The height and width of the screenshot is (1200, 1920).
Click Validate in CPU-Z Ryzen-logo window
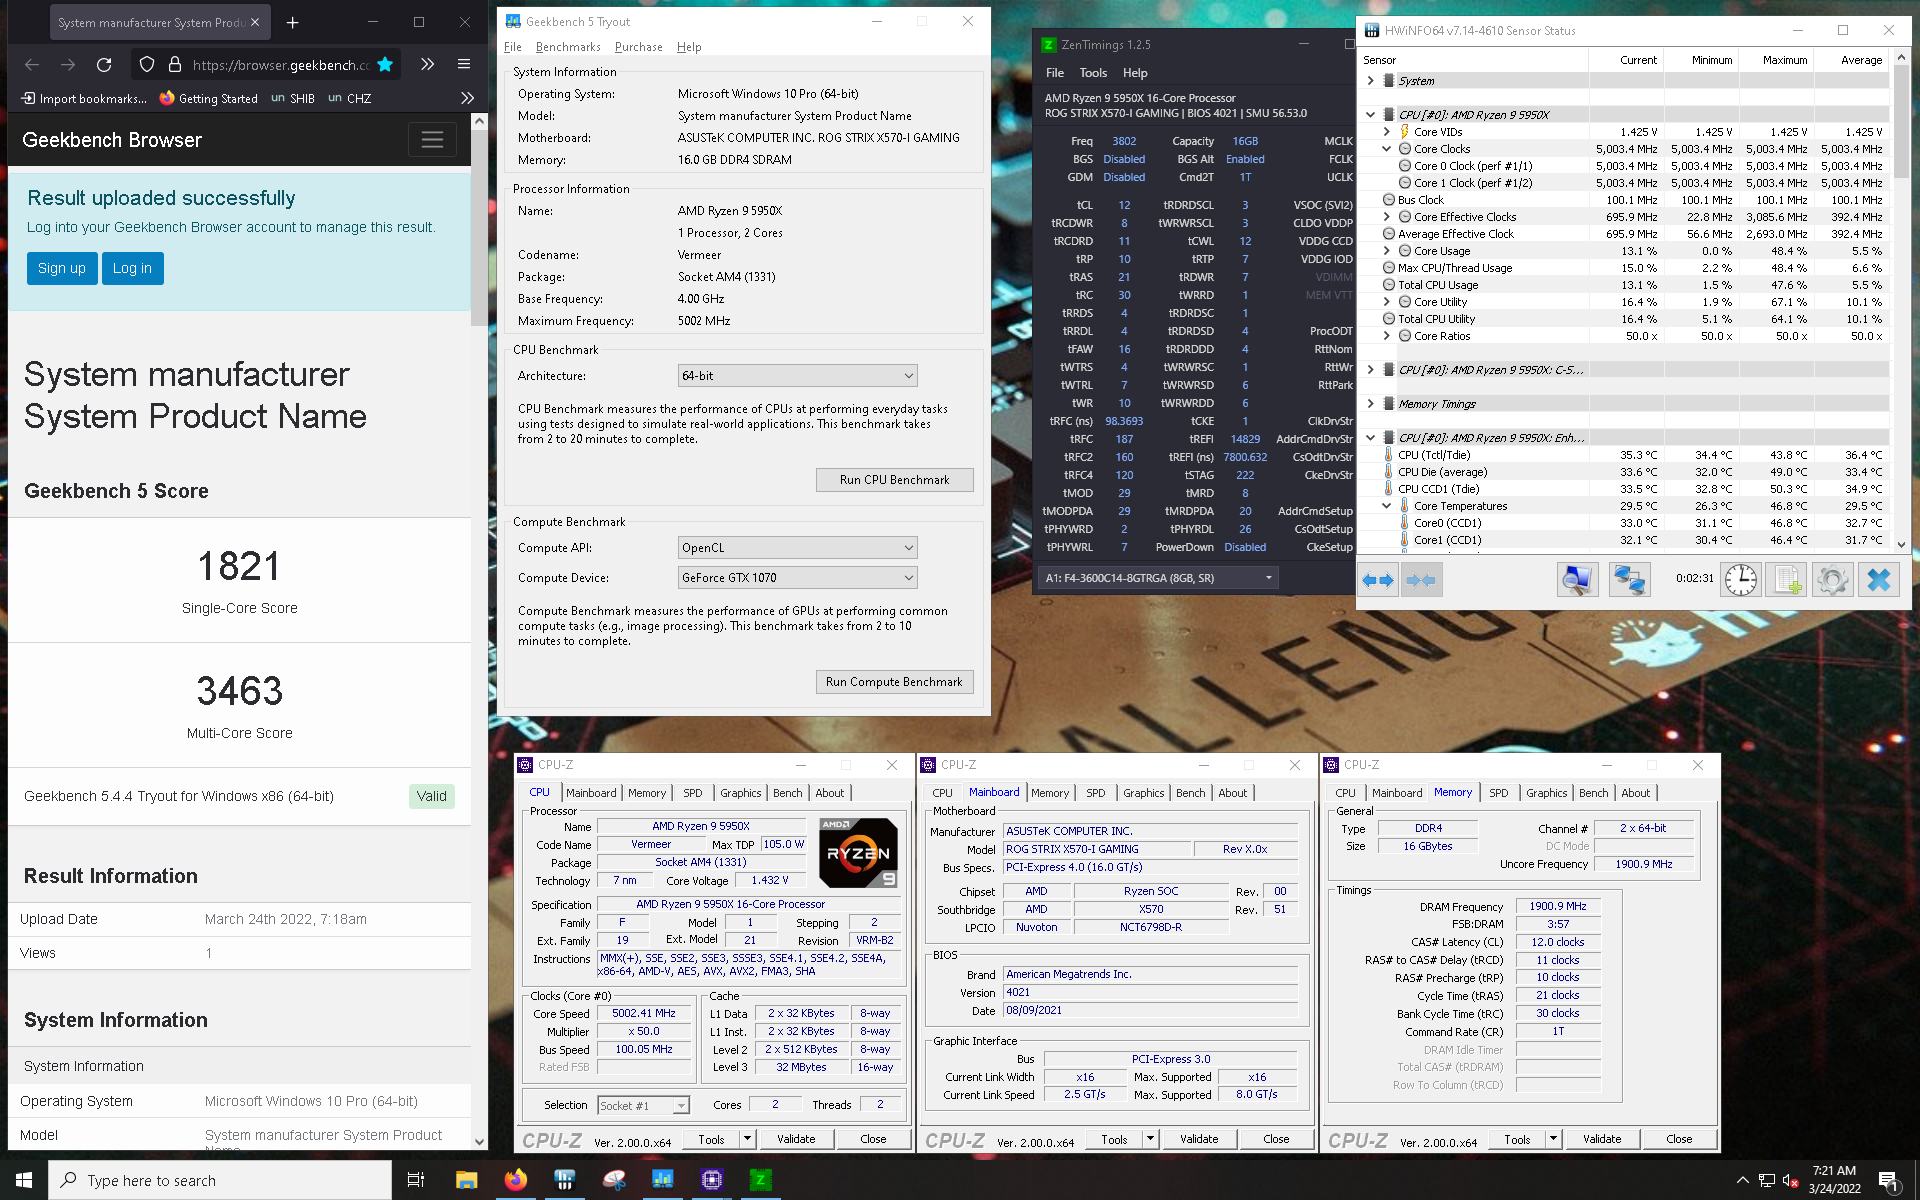coord(796,1139)
